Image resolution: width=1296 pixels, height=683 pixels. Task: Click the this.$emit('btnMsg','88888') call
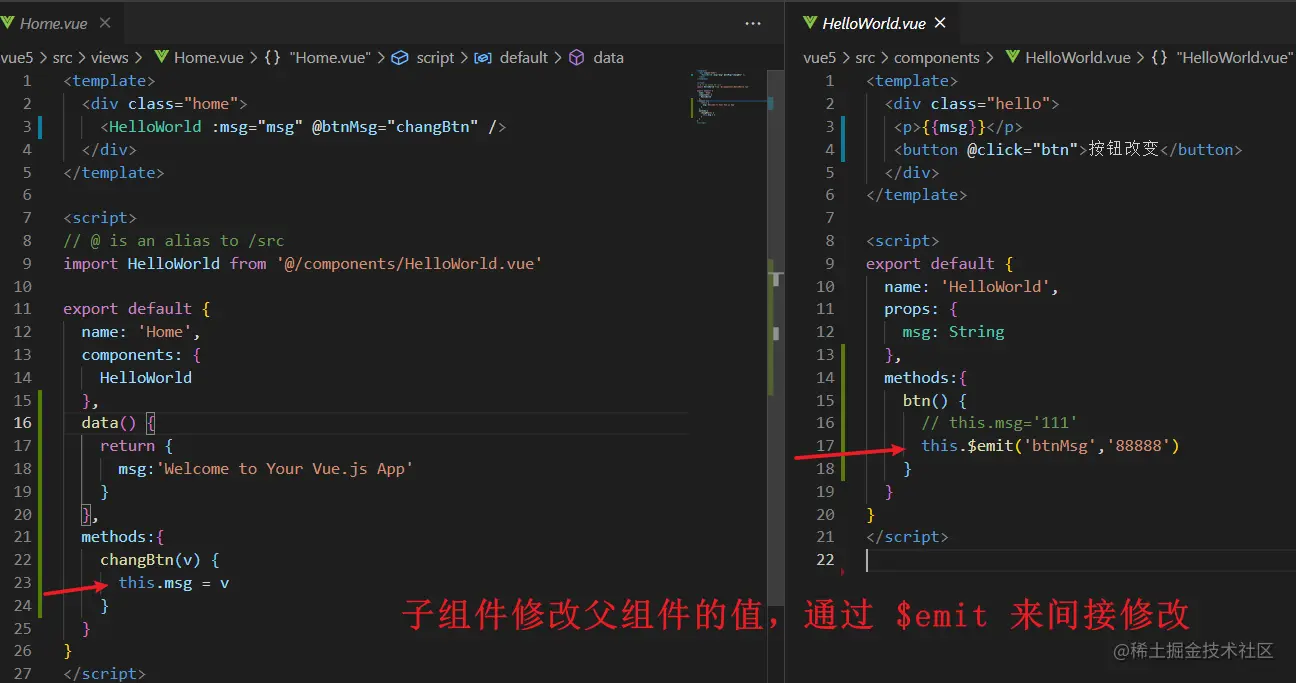pos(1050,446)
